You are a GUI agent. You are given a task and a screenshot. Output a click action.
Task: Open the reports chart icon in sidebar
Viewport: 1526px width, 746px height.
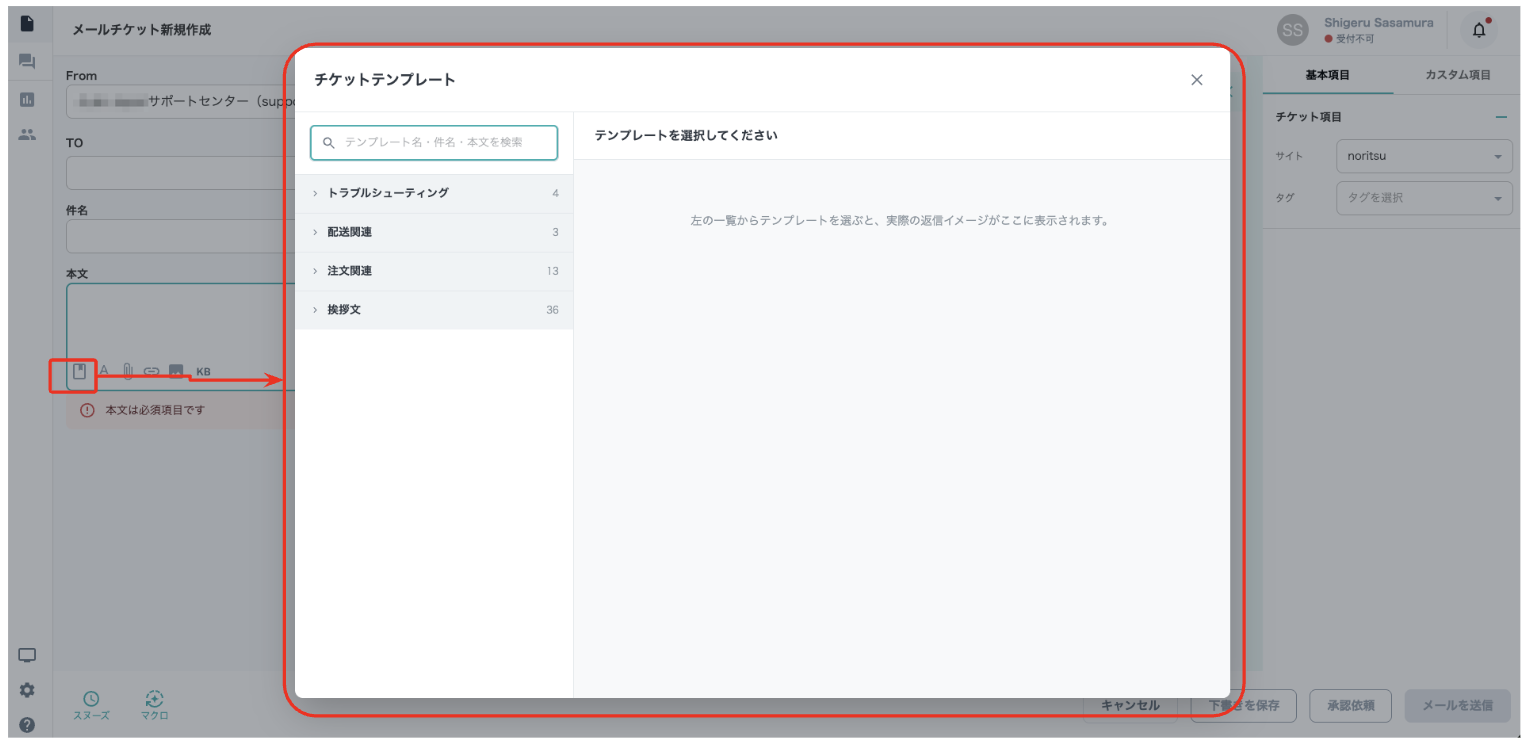(27, 99)
